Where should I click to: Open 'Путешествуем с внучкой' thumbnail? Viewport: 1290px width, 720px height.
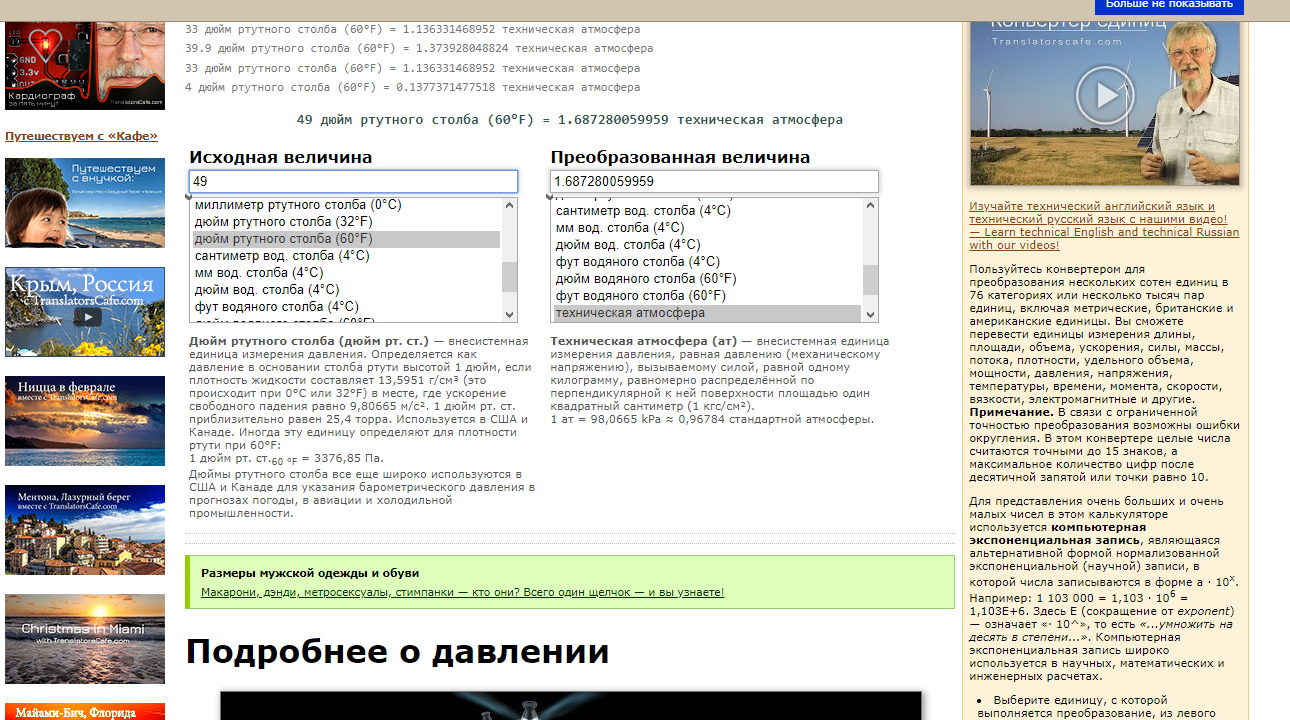(85, 202)
